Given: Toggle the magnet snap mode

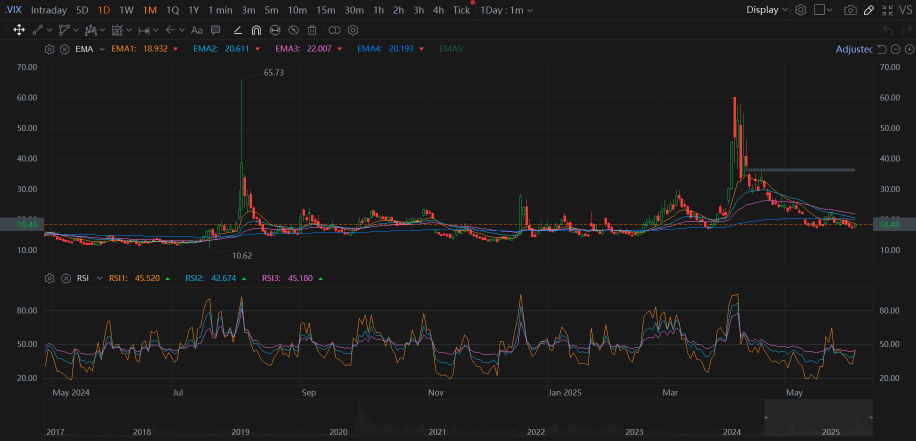Looking at the screenshot, I should [x=256, y=30].
